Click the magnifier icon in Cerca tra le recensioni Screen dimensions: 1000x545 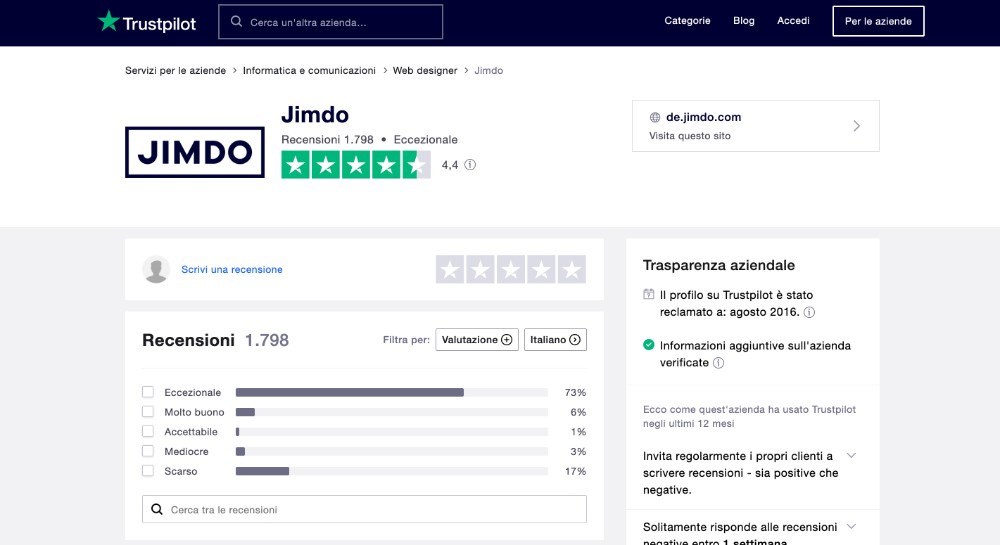(x=156, y=509)
